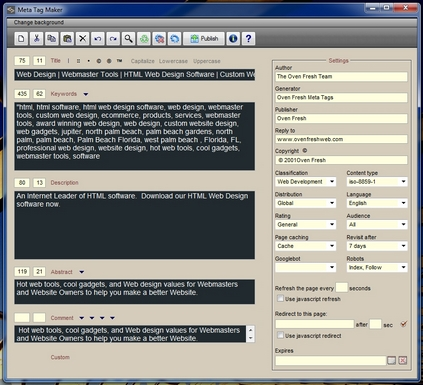Insert copyright symbol in Title row
Image resolution: width=423 pixels, height=385 pixels.
pos(99,61)
